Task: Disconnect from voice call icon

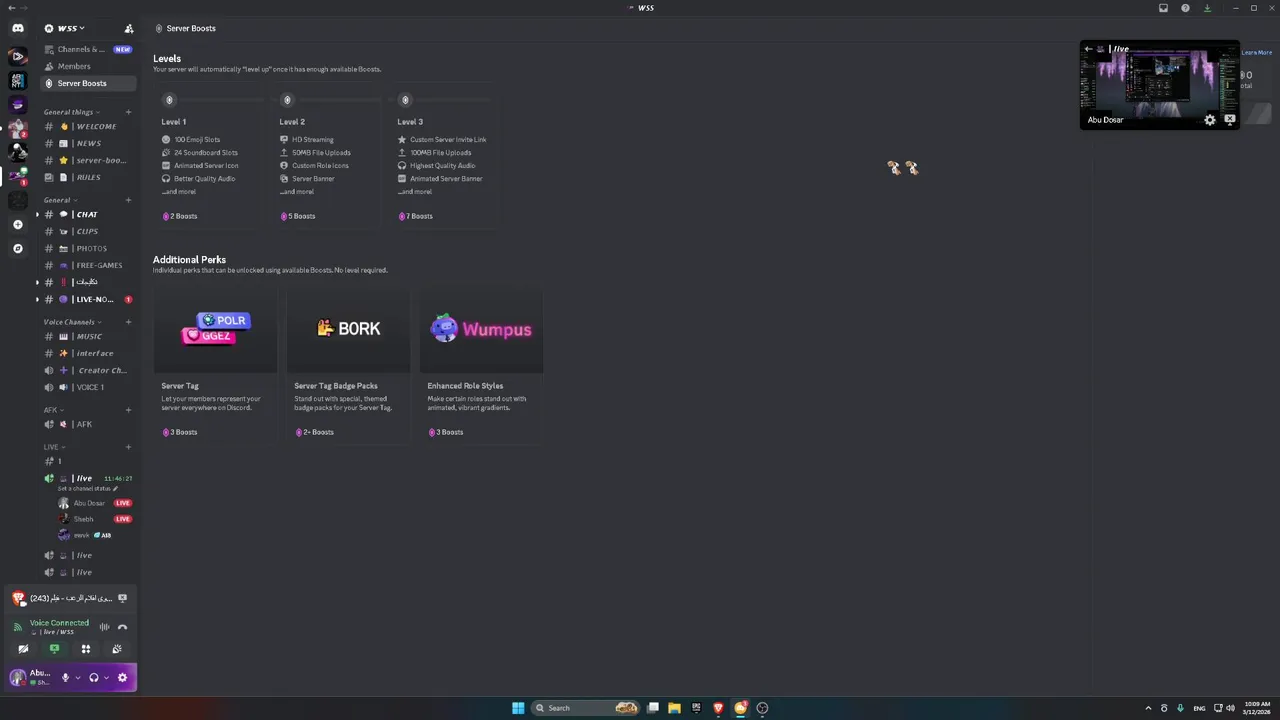Action: [x=122, y=627]
